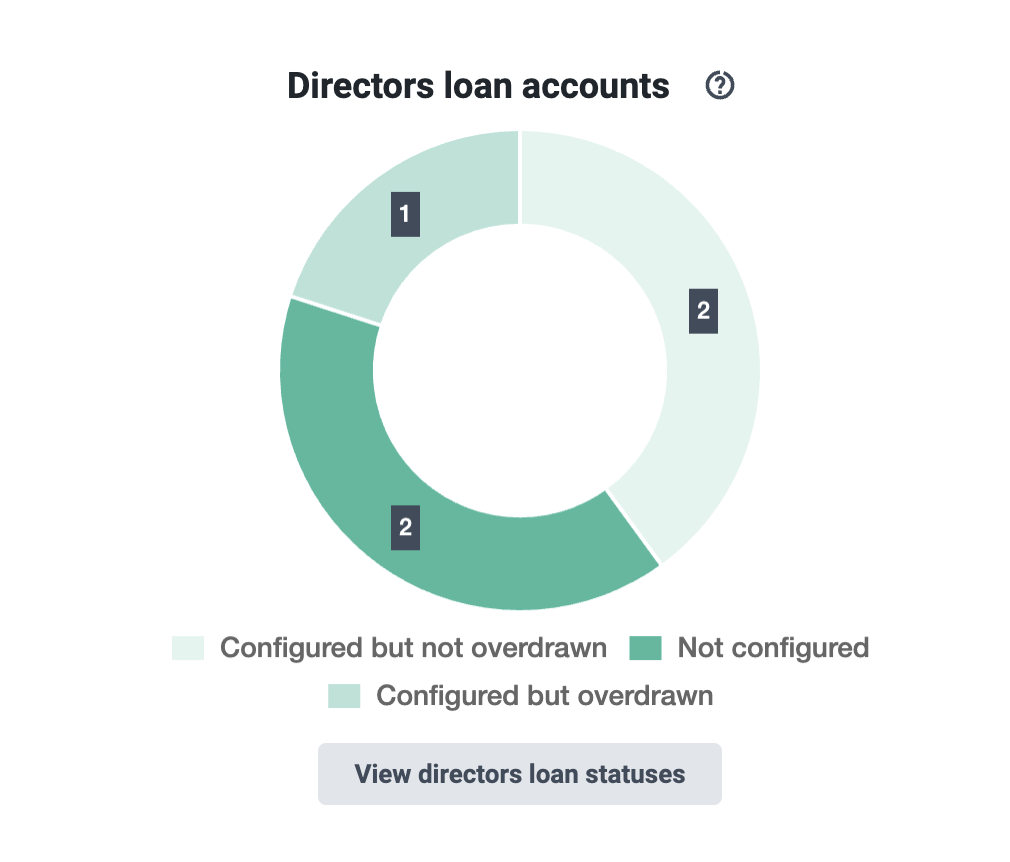This screenshot has height=862, width=1010.
Task: Click the white center hole of the donut
Action: 520,370
